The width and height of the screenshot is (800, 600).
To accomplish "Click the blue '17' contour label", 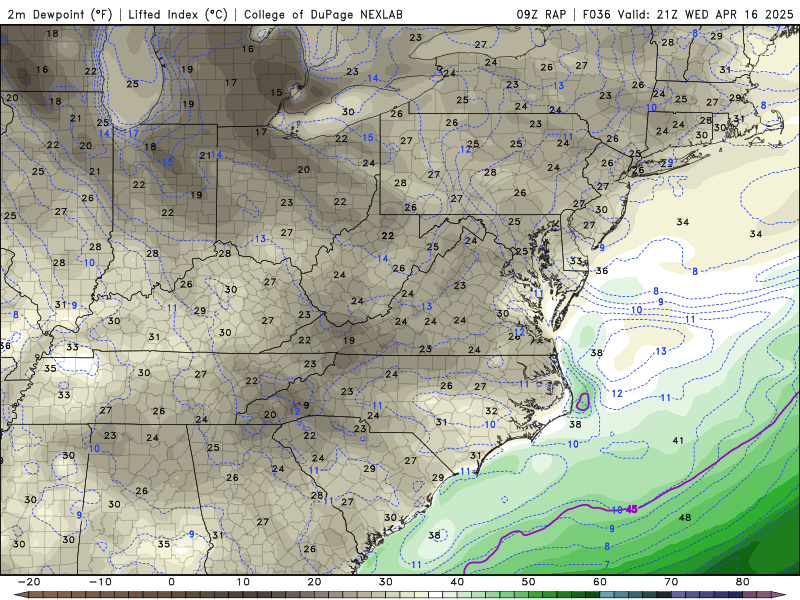I will [x=133, y=134].
